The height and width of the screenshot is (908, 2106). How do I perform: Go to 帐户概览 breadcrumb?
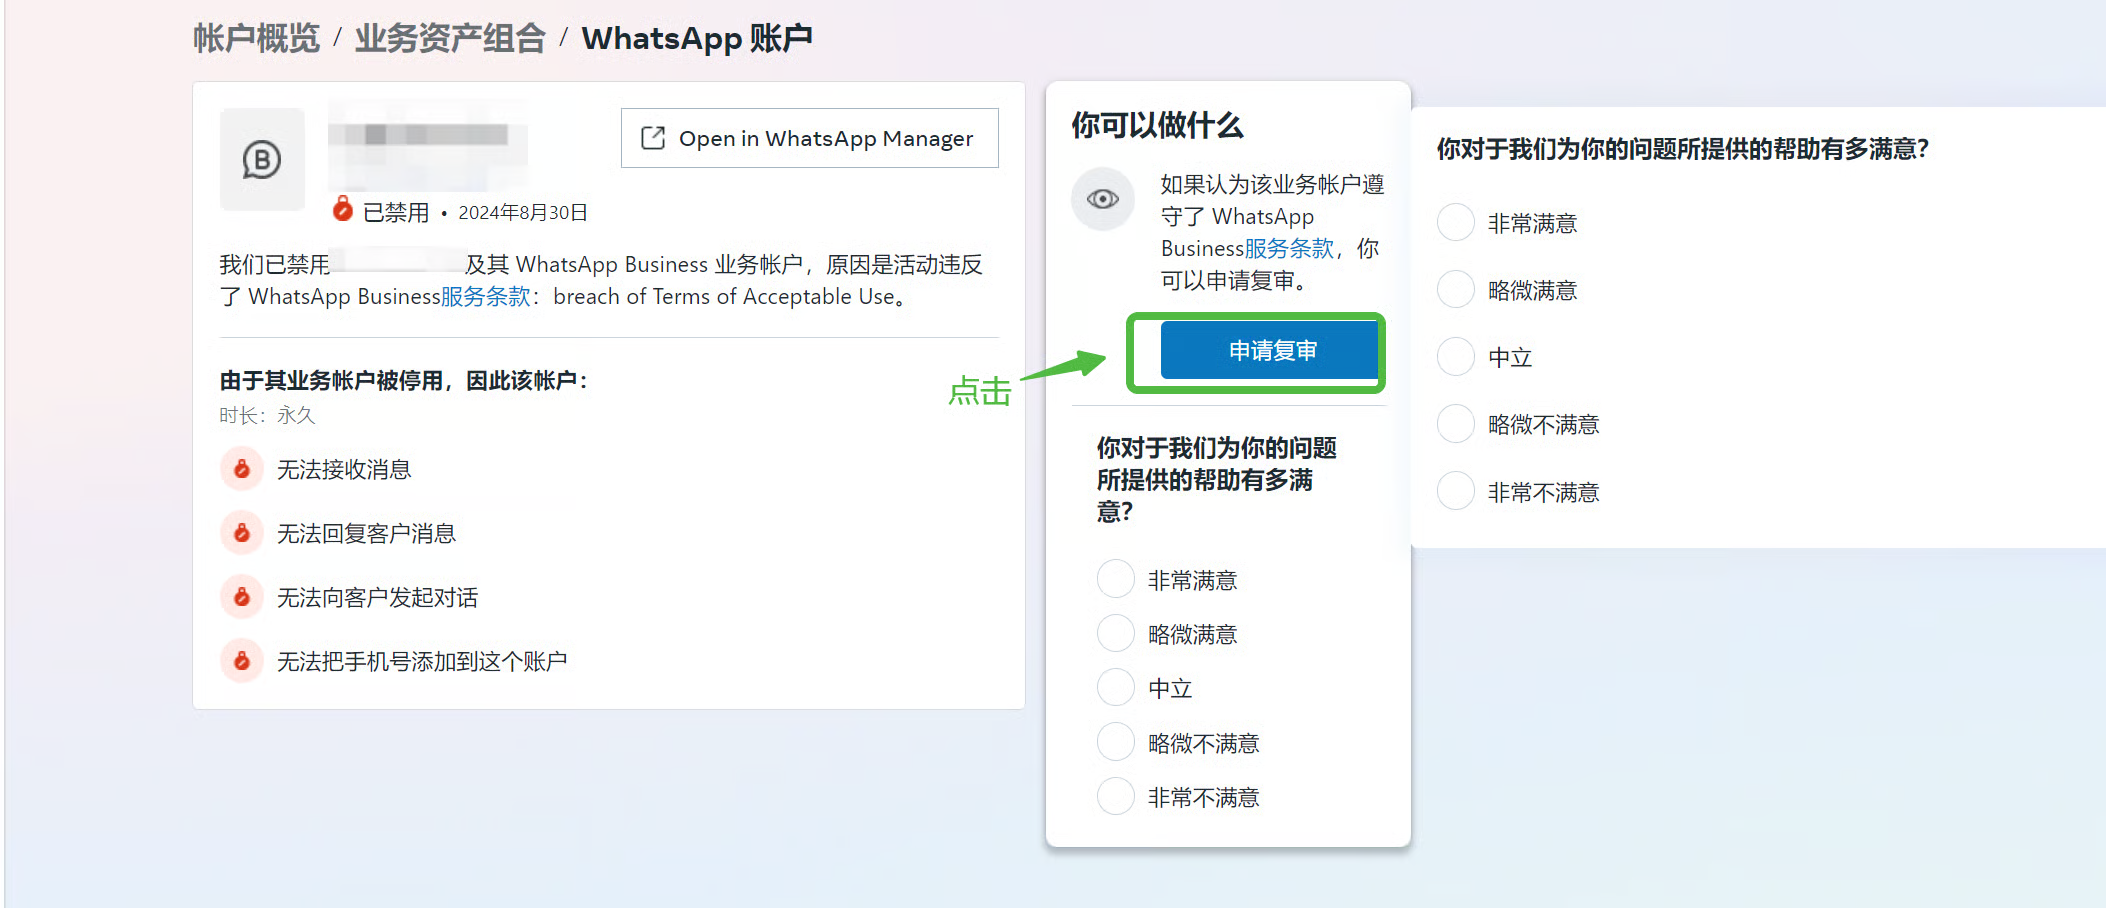pyautogui.click(x=256, y=38)
